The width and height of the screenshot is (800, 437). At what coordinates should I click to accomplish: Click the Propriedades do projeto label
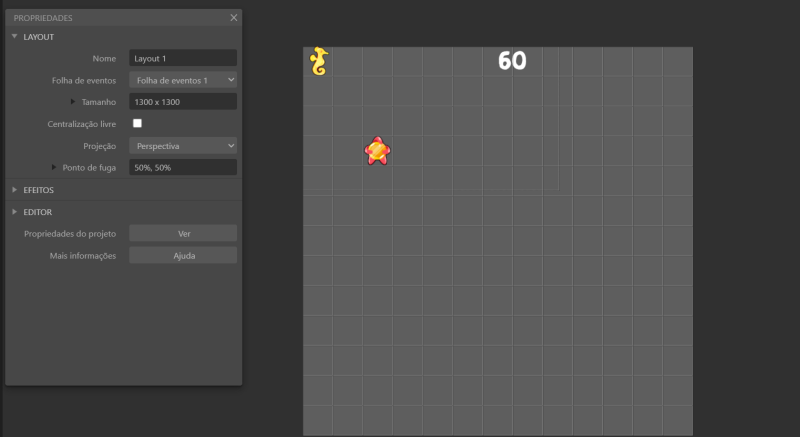(x=70, y=234)
